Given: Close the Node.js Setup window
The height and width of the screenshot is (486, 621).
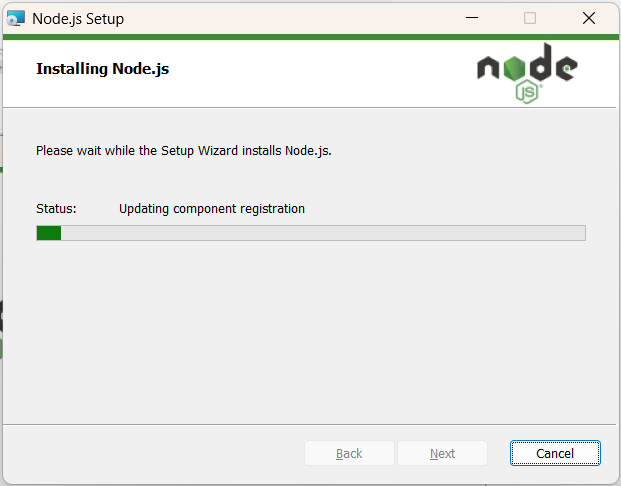Looking at the screenshot, I should point(589,18).
